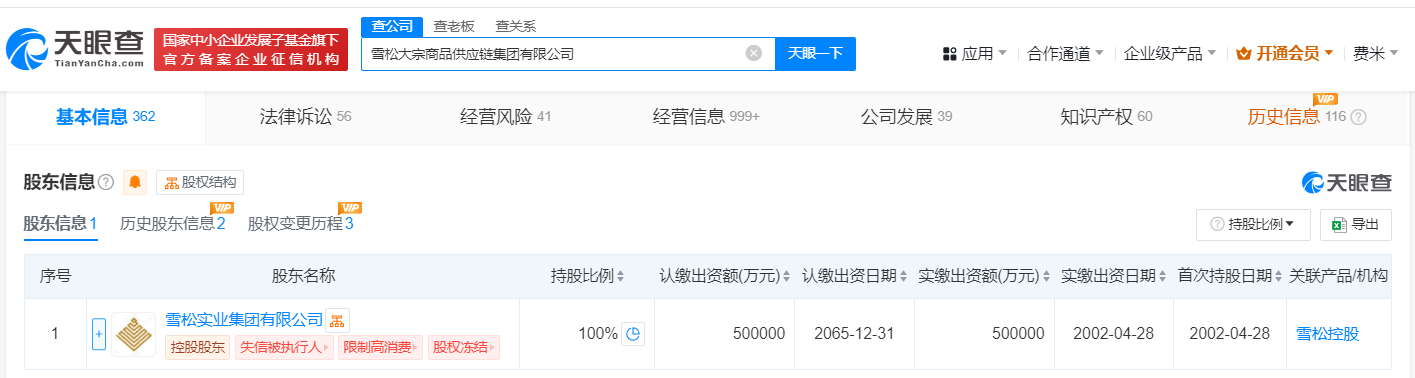The height and width of the screenshot is (378, 1415).
Task: Click the 天眼一下 search button
Action: point(815,53)
